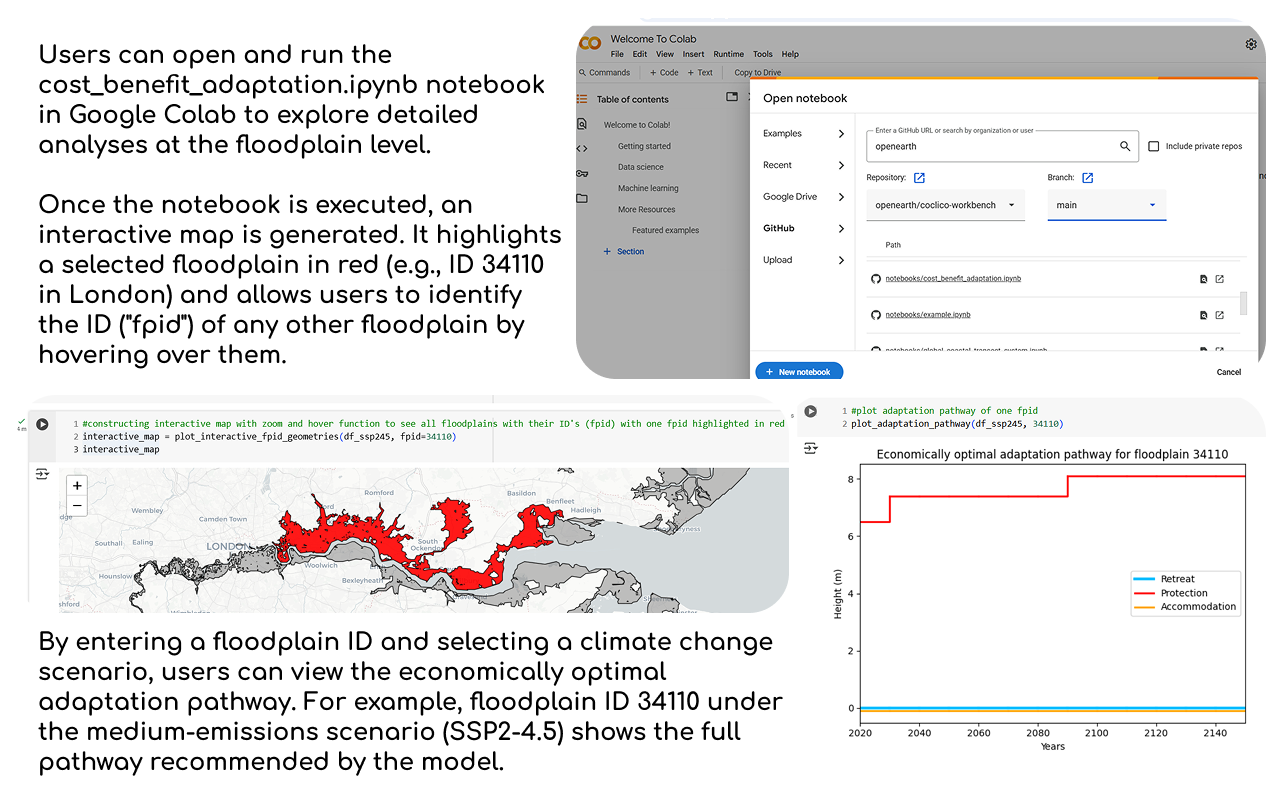
Task: Click the New notebook button
Action: pyautogui.click(x=799, y=372)
